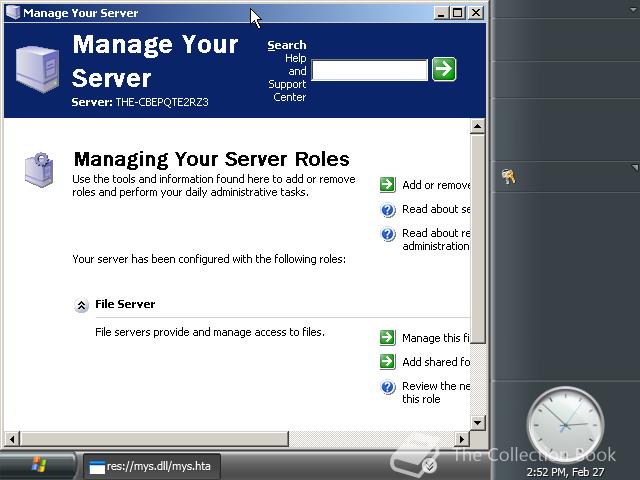Click the analog clock gadget
The width and height of the screenshot is (640, 480).
click(565, 424)
